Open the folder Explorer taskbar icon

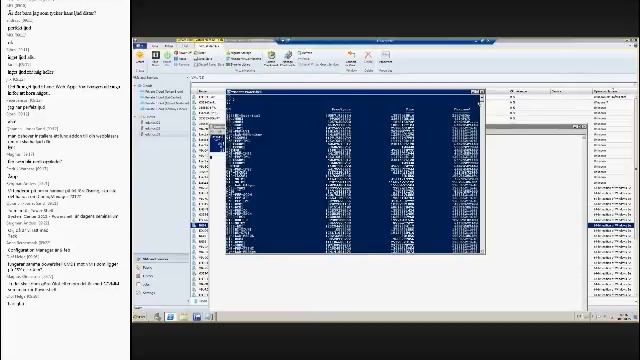point(183,317)
